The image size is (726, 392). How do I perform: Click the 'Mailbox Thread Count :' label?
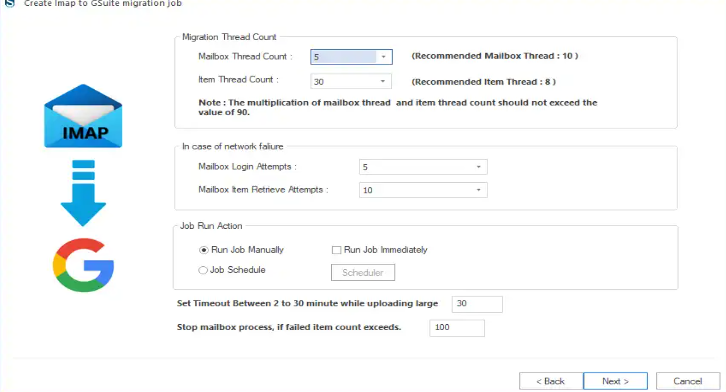coord(245,56)
